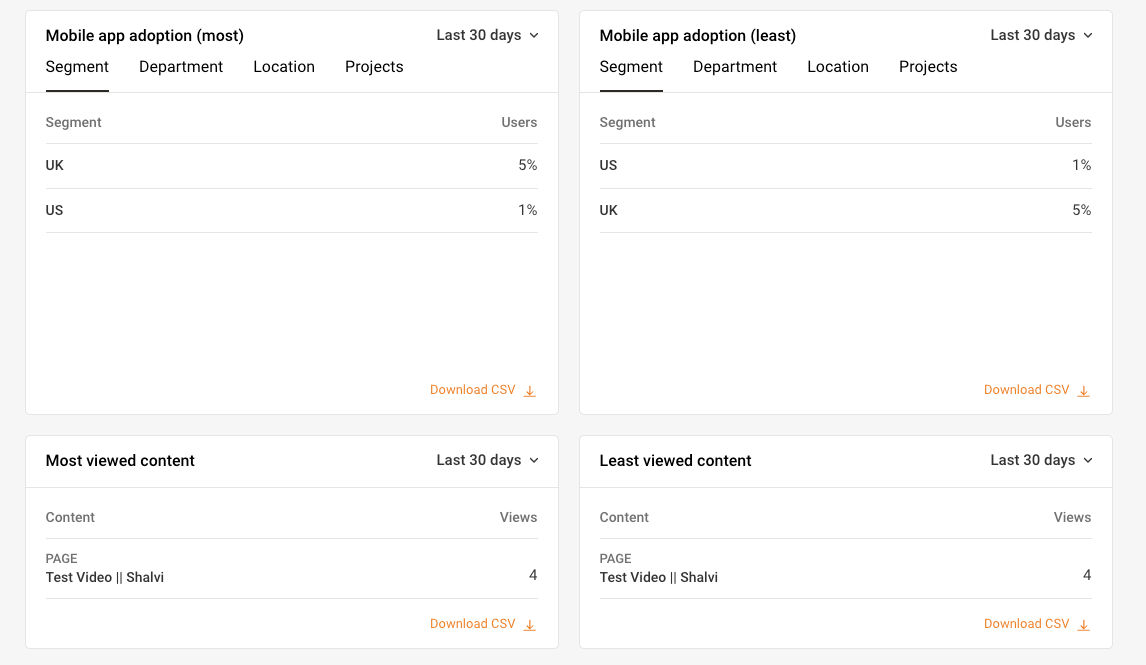The height and width of the screenshot is (665, 1146).
Task: Click the download icon in Mobile app adoption (most)
Action: coord(530,390)
